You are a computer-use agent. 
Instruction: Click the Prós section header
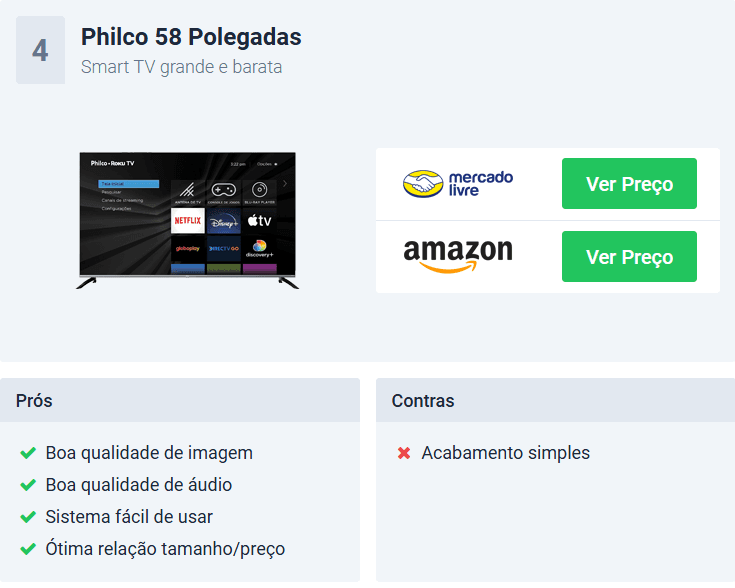[180, 400]
